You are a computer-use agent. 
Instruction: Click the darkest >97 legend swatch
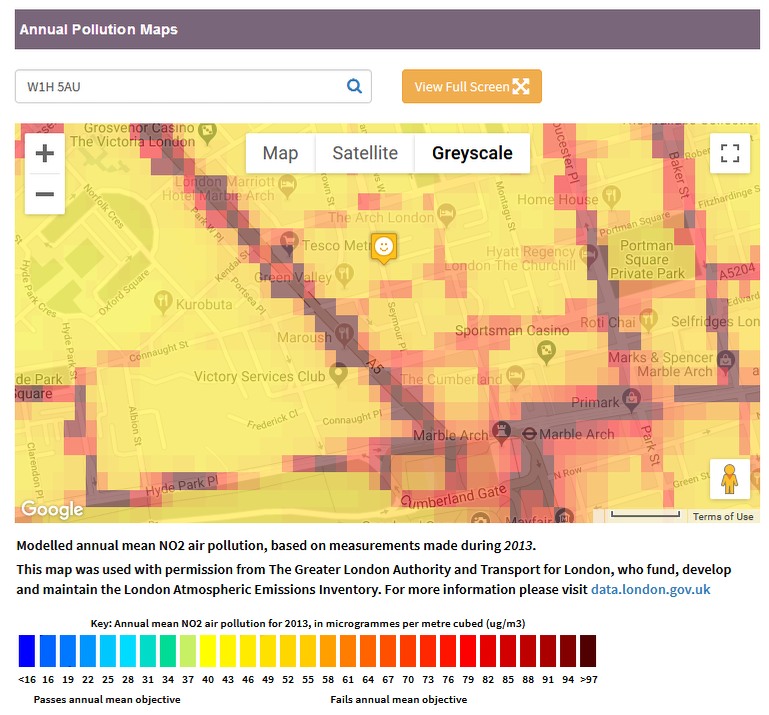(x=588, y=651)
